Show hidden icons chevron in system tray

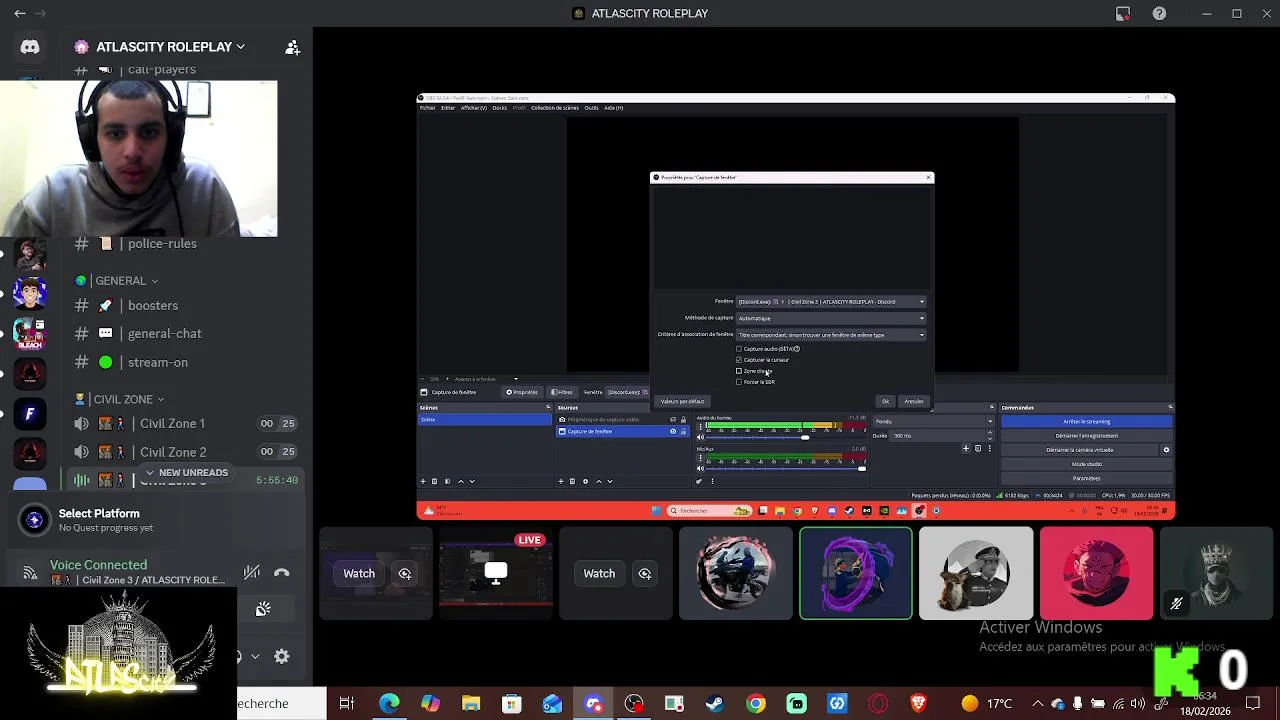pyautogui.click(x=1037, y=703)
